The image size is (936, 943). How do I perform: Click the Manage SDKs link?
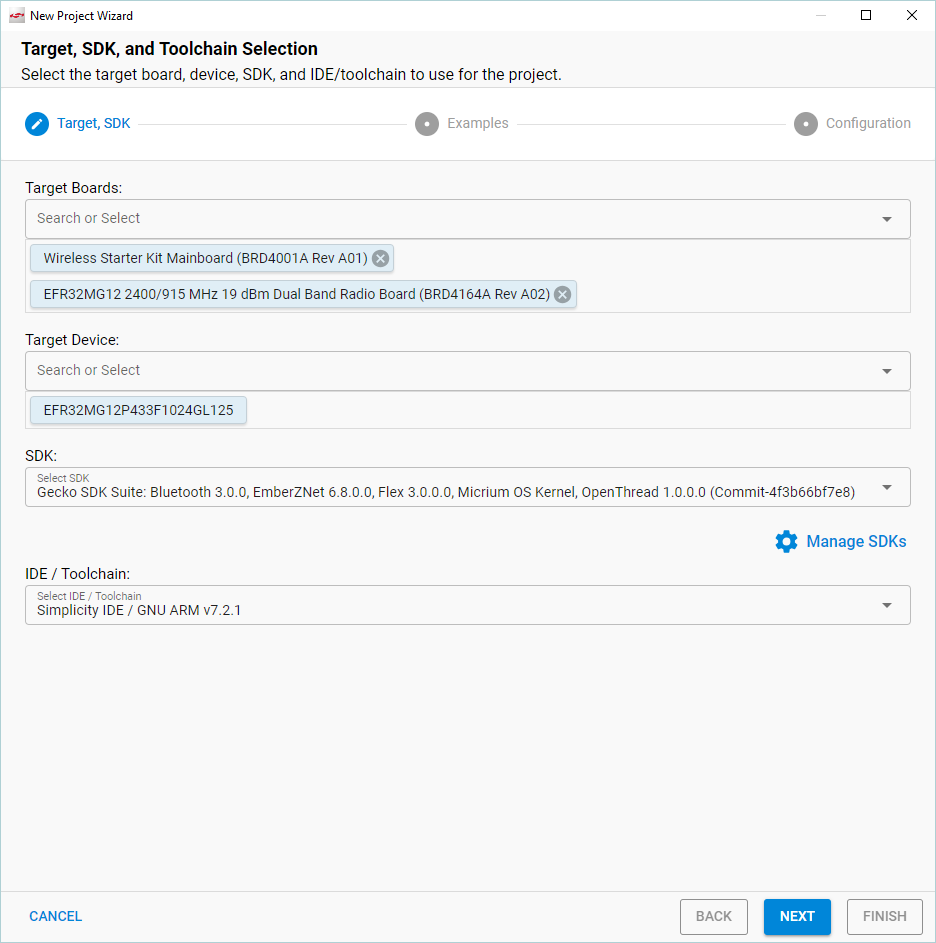click(858, 541)
